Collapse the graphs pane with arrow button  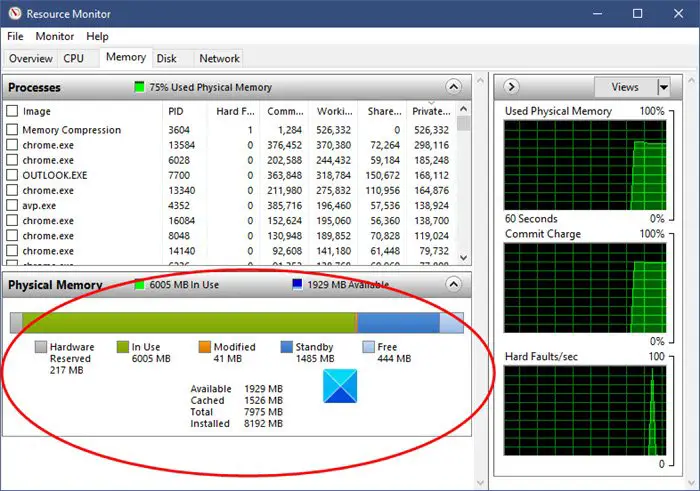(x=511, y=87)
